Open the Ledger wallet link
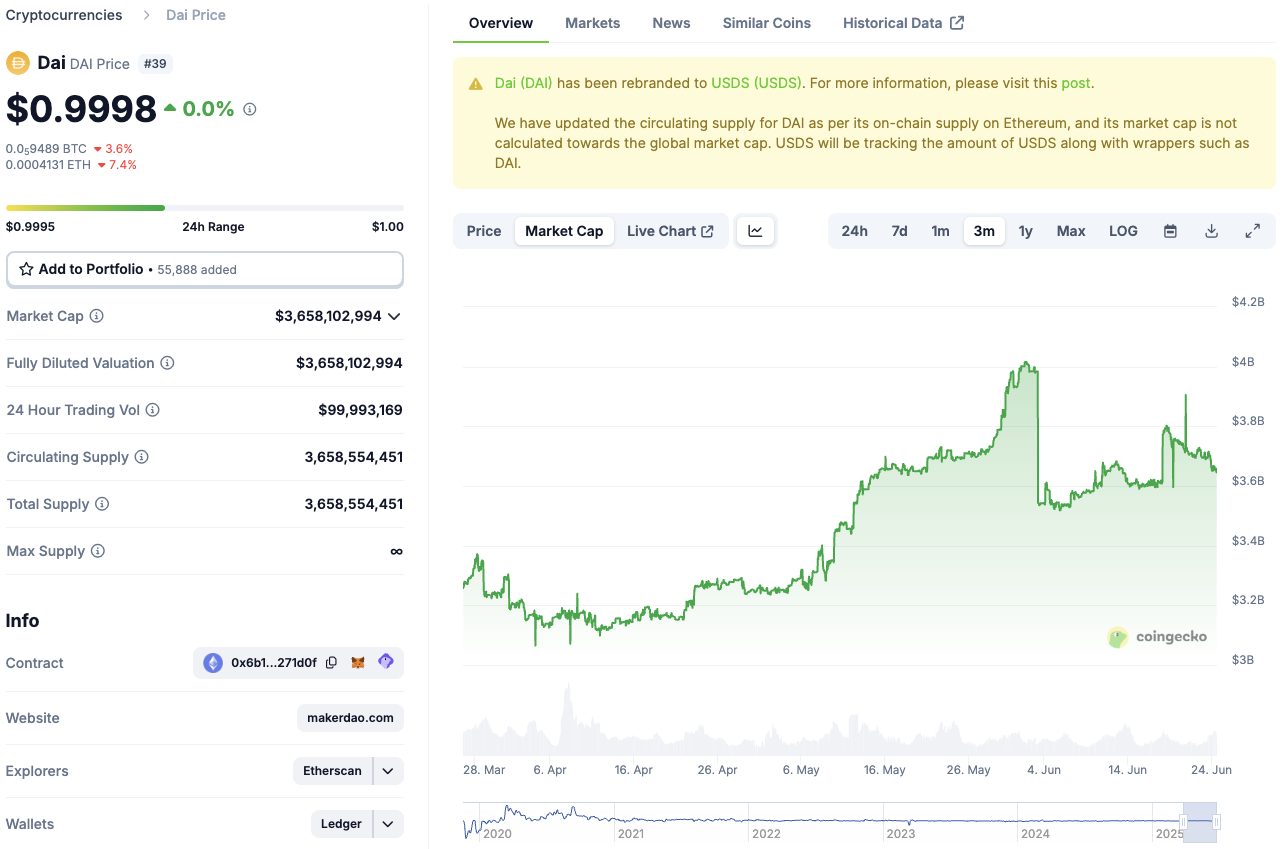This screenshot has width=1285, height=849. tap(341, 824)
